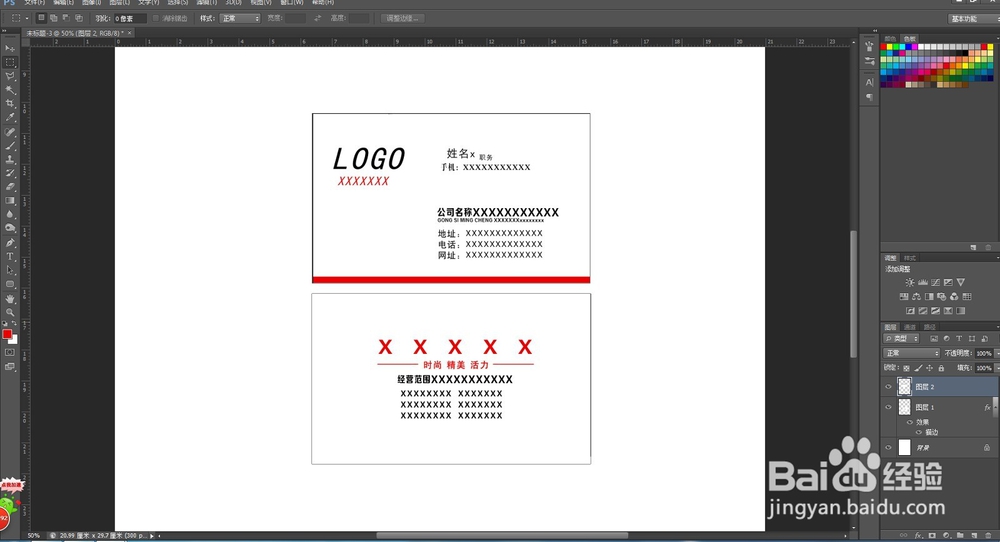
Task: Toggle lock all for layer
Action: tap(941, 368)
